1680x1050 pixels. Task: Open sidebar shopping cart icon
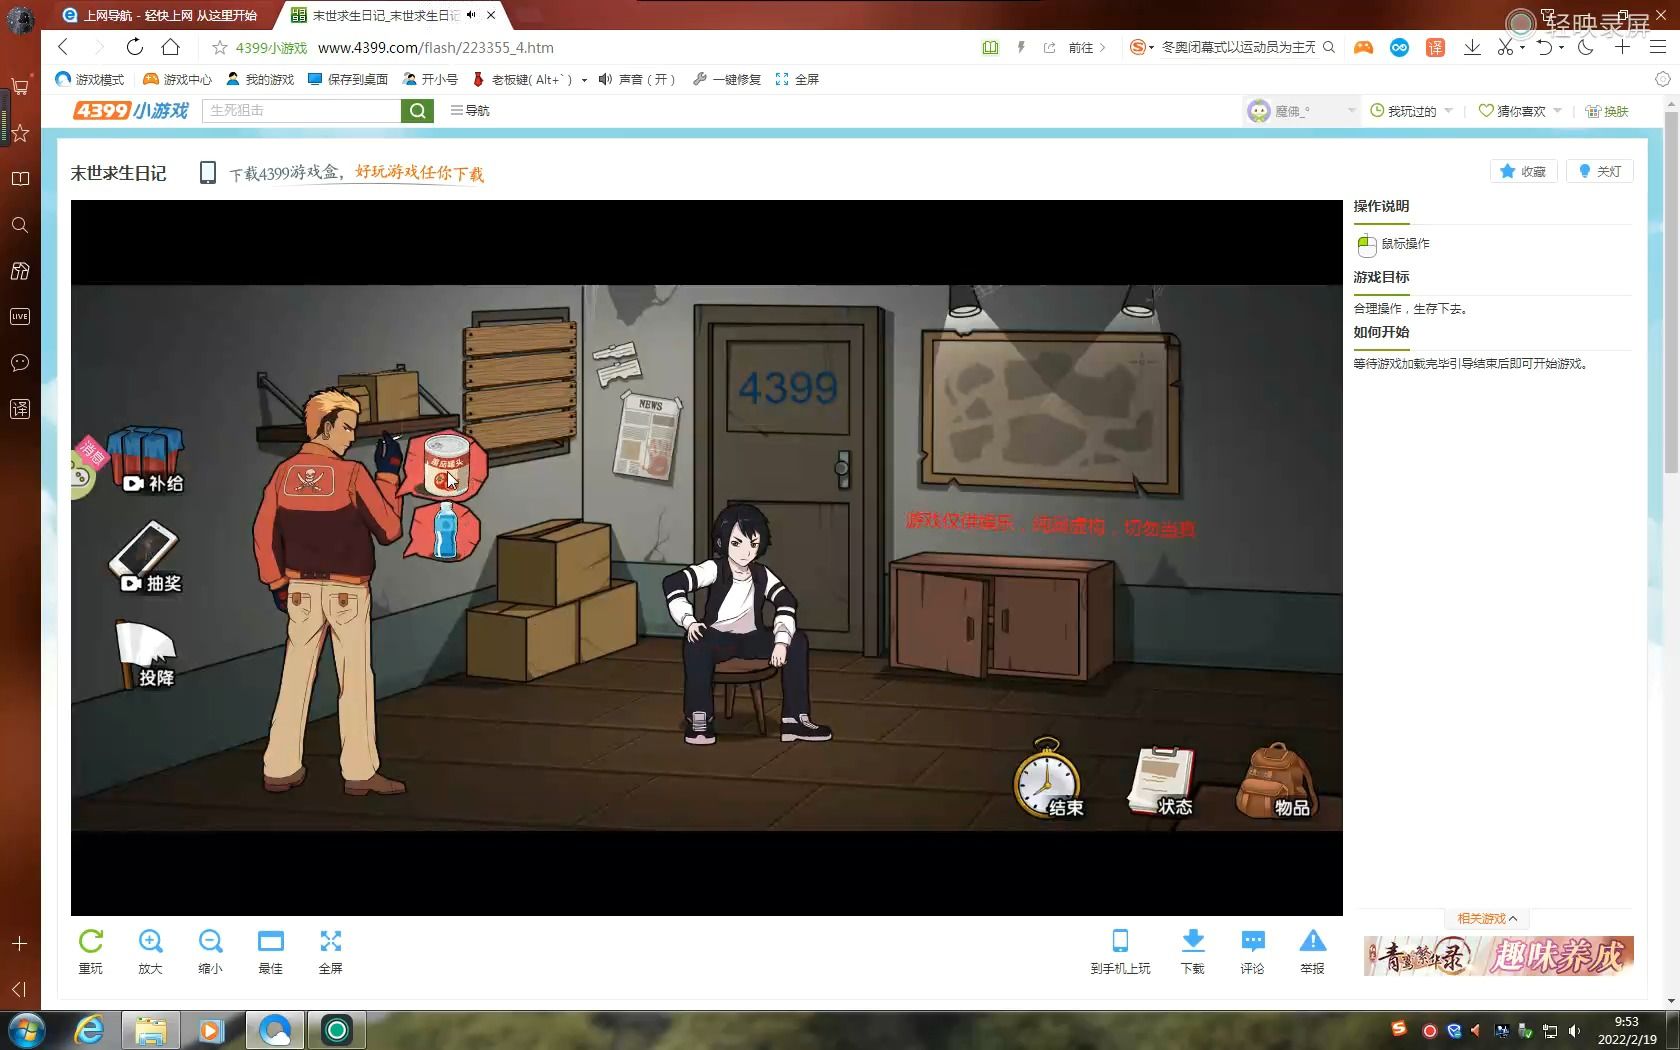coord(19,87)
